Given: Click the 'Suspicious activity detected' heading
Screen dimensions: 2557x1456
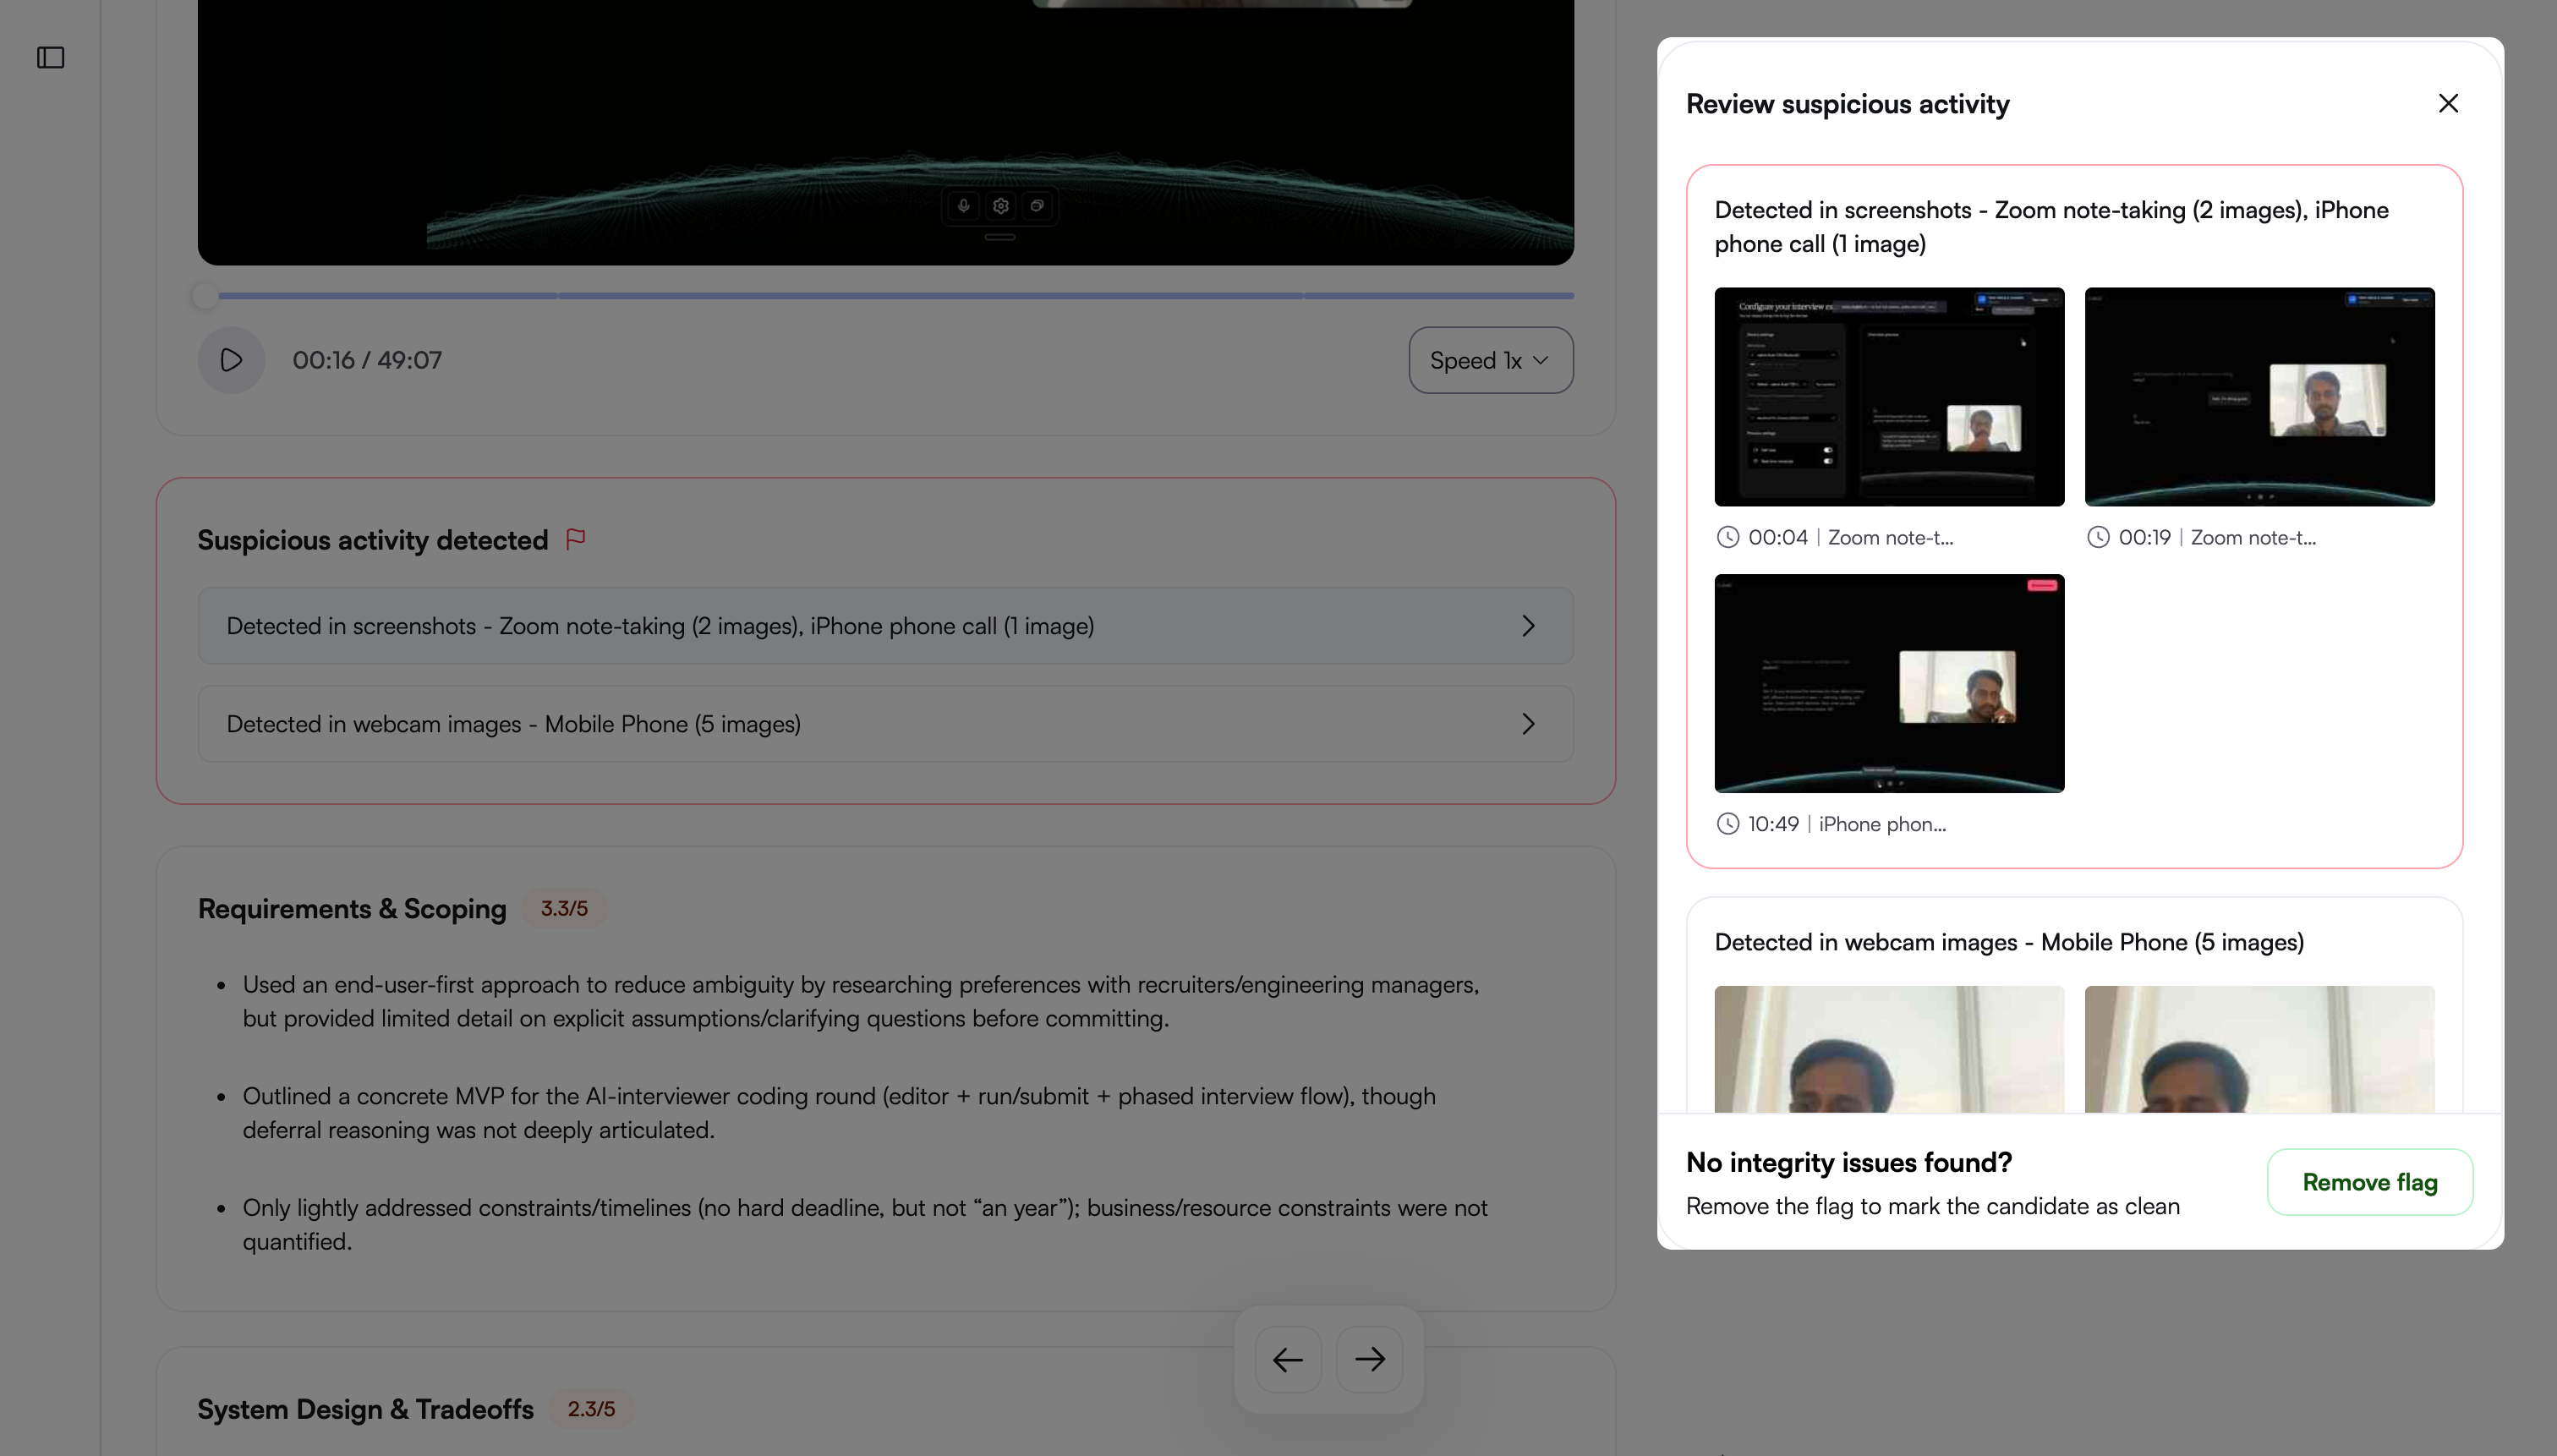Looking at the screenshot, I should coord(373,540).
